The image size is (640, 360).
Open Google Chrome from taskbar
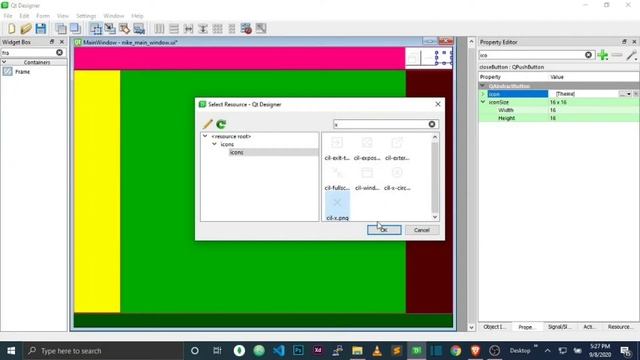(456, 351)
